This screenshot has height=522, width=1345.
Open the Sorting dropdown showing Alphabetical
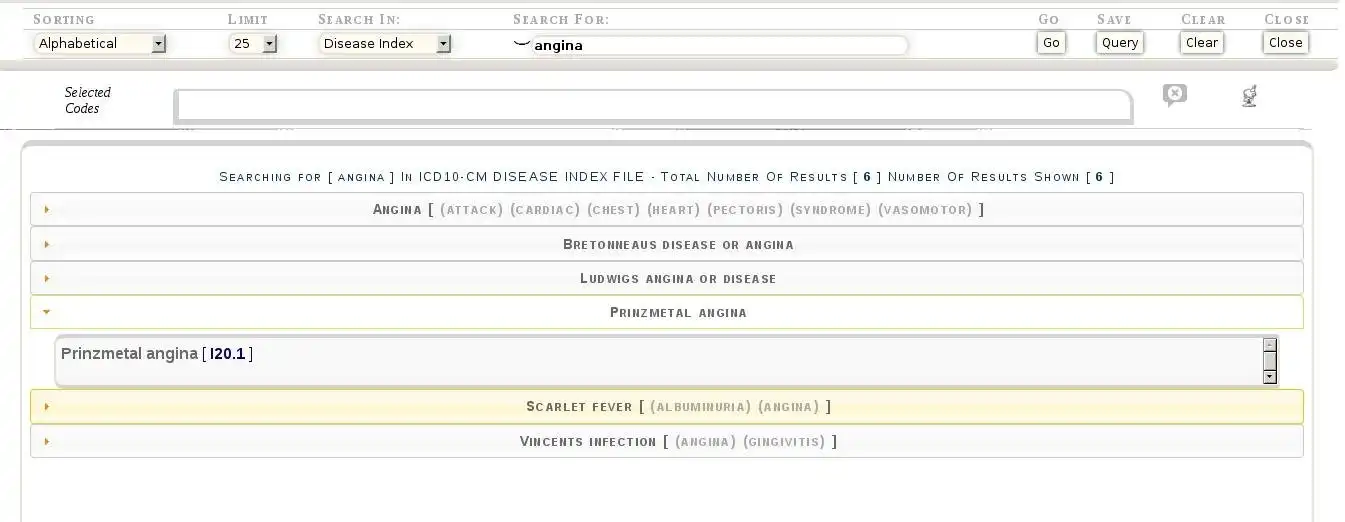[x=100, y=43]
